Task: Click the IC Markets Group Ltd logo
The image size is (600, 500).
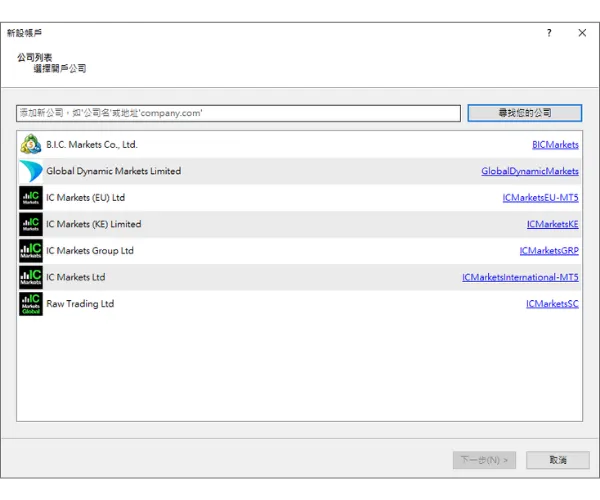Action: [30, 251]
